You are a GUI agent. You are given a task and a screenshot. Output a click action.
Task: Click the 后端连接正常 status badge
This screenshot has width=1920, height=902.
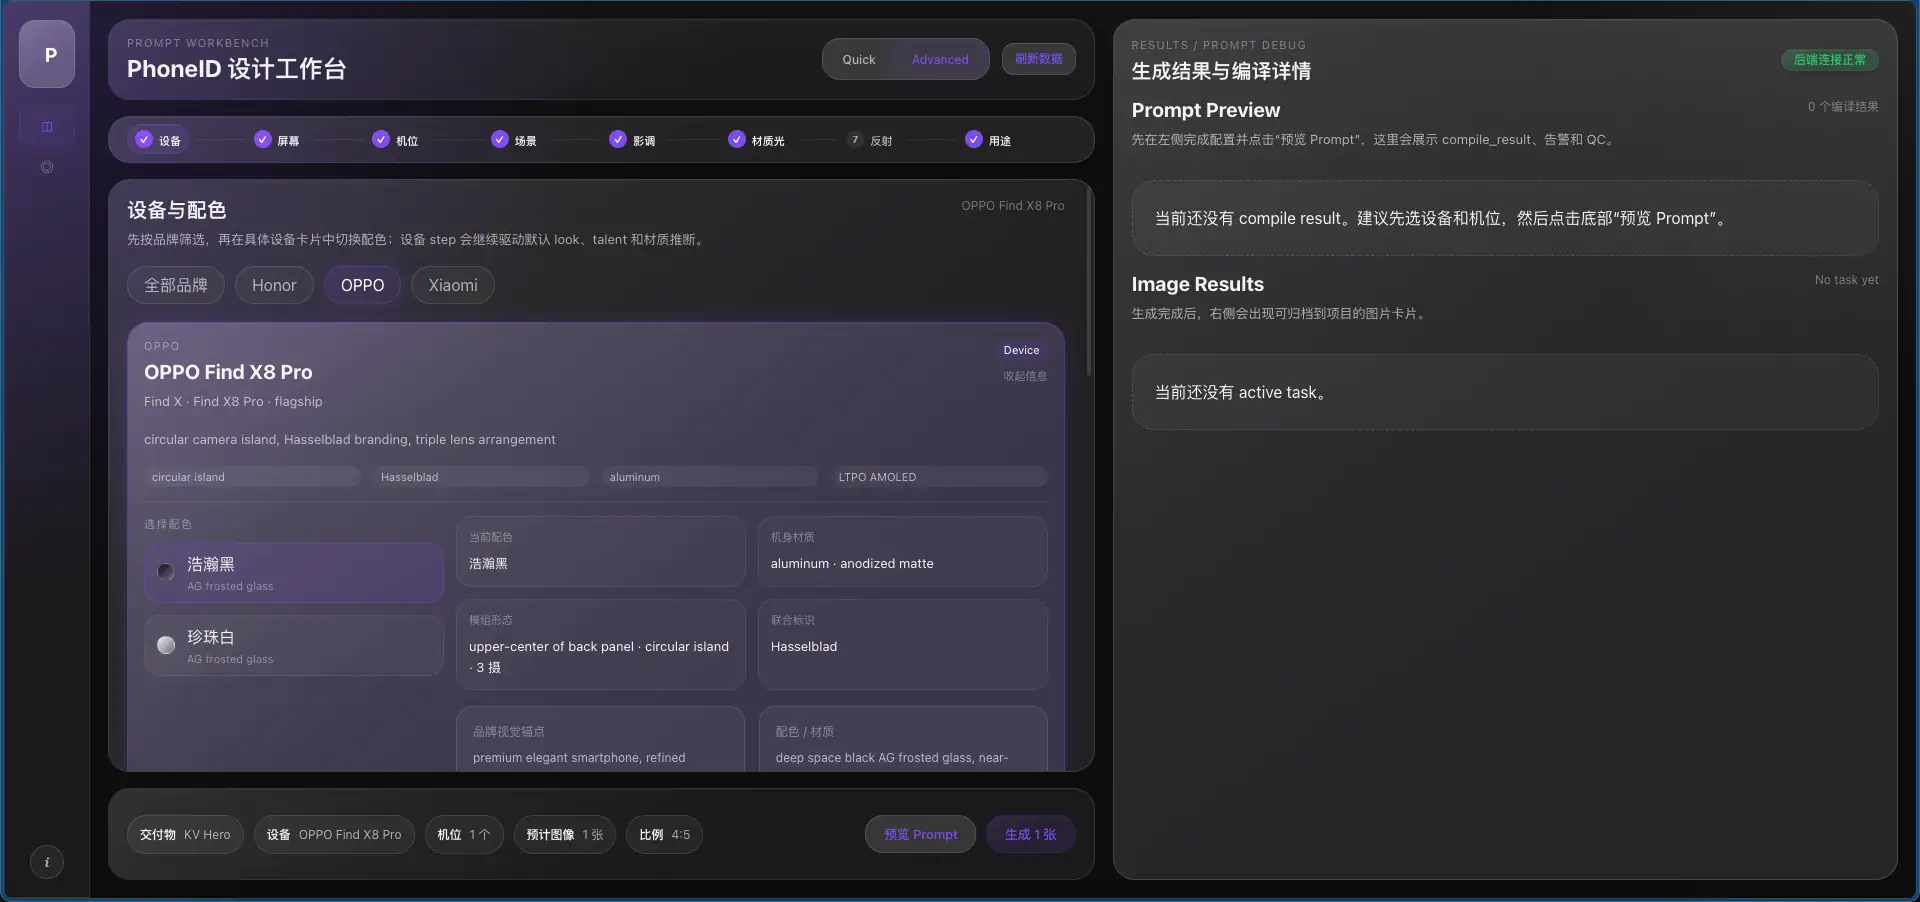coord(1829,59)
